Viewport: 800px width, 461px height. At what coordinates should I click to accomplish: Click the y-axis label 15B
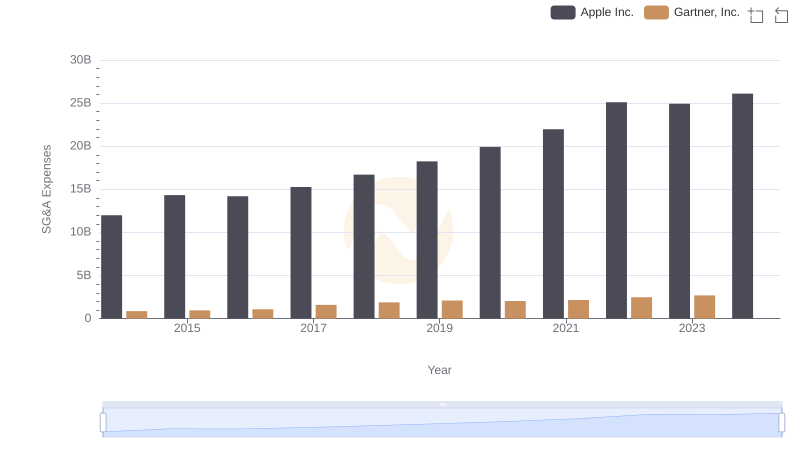pos(81,189)
